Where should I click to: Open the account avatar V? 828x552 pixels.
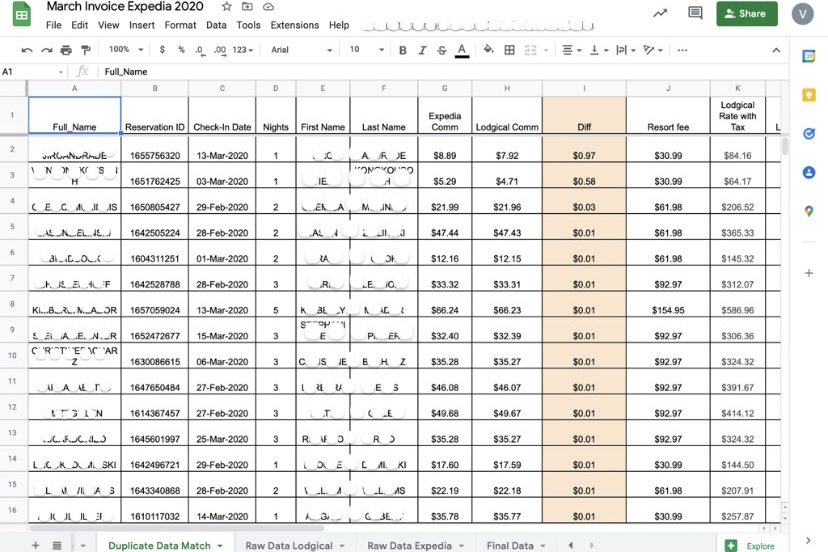[x=802, y=14]
